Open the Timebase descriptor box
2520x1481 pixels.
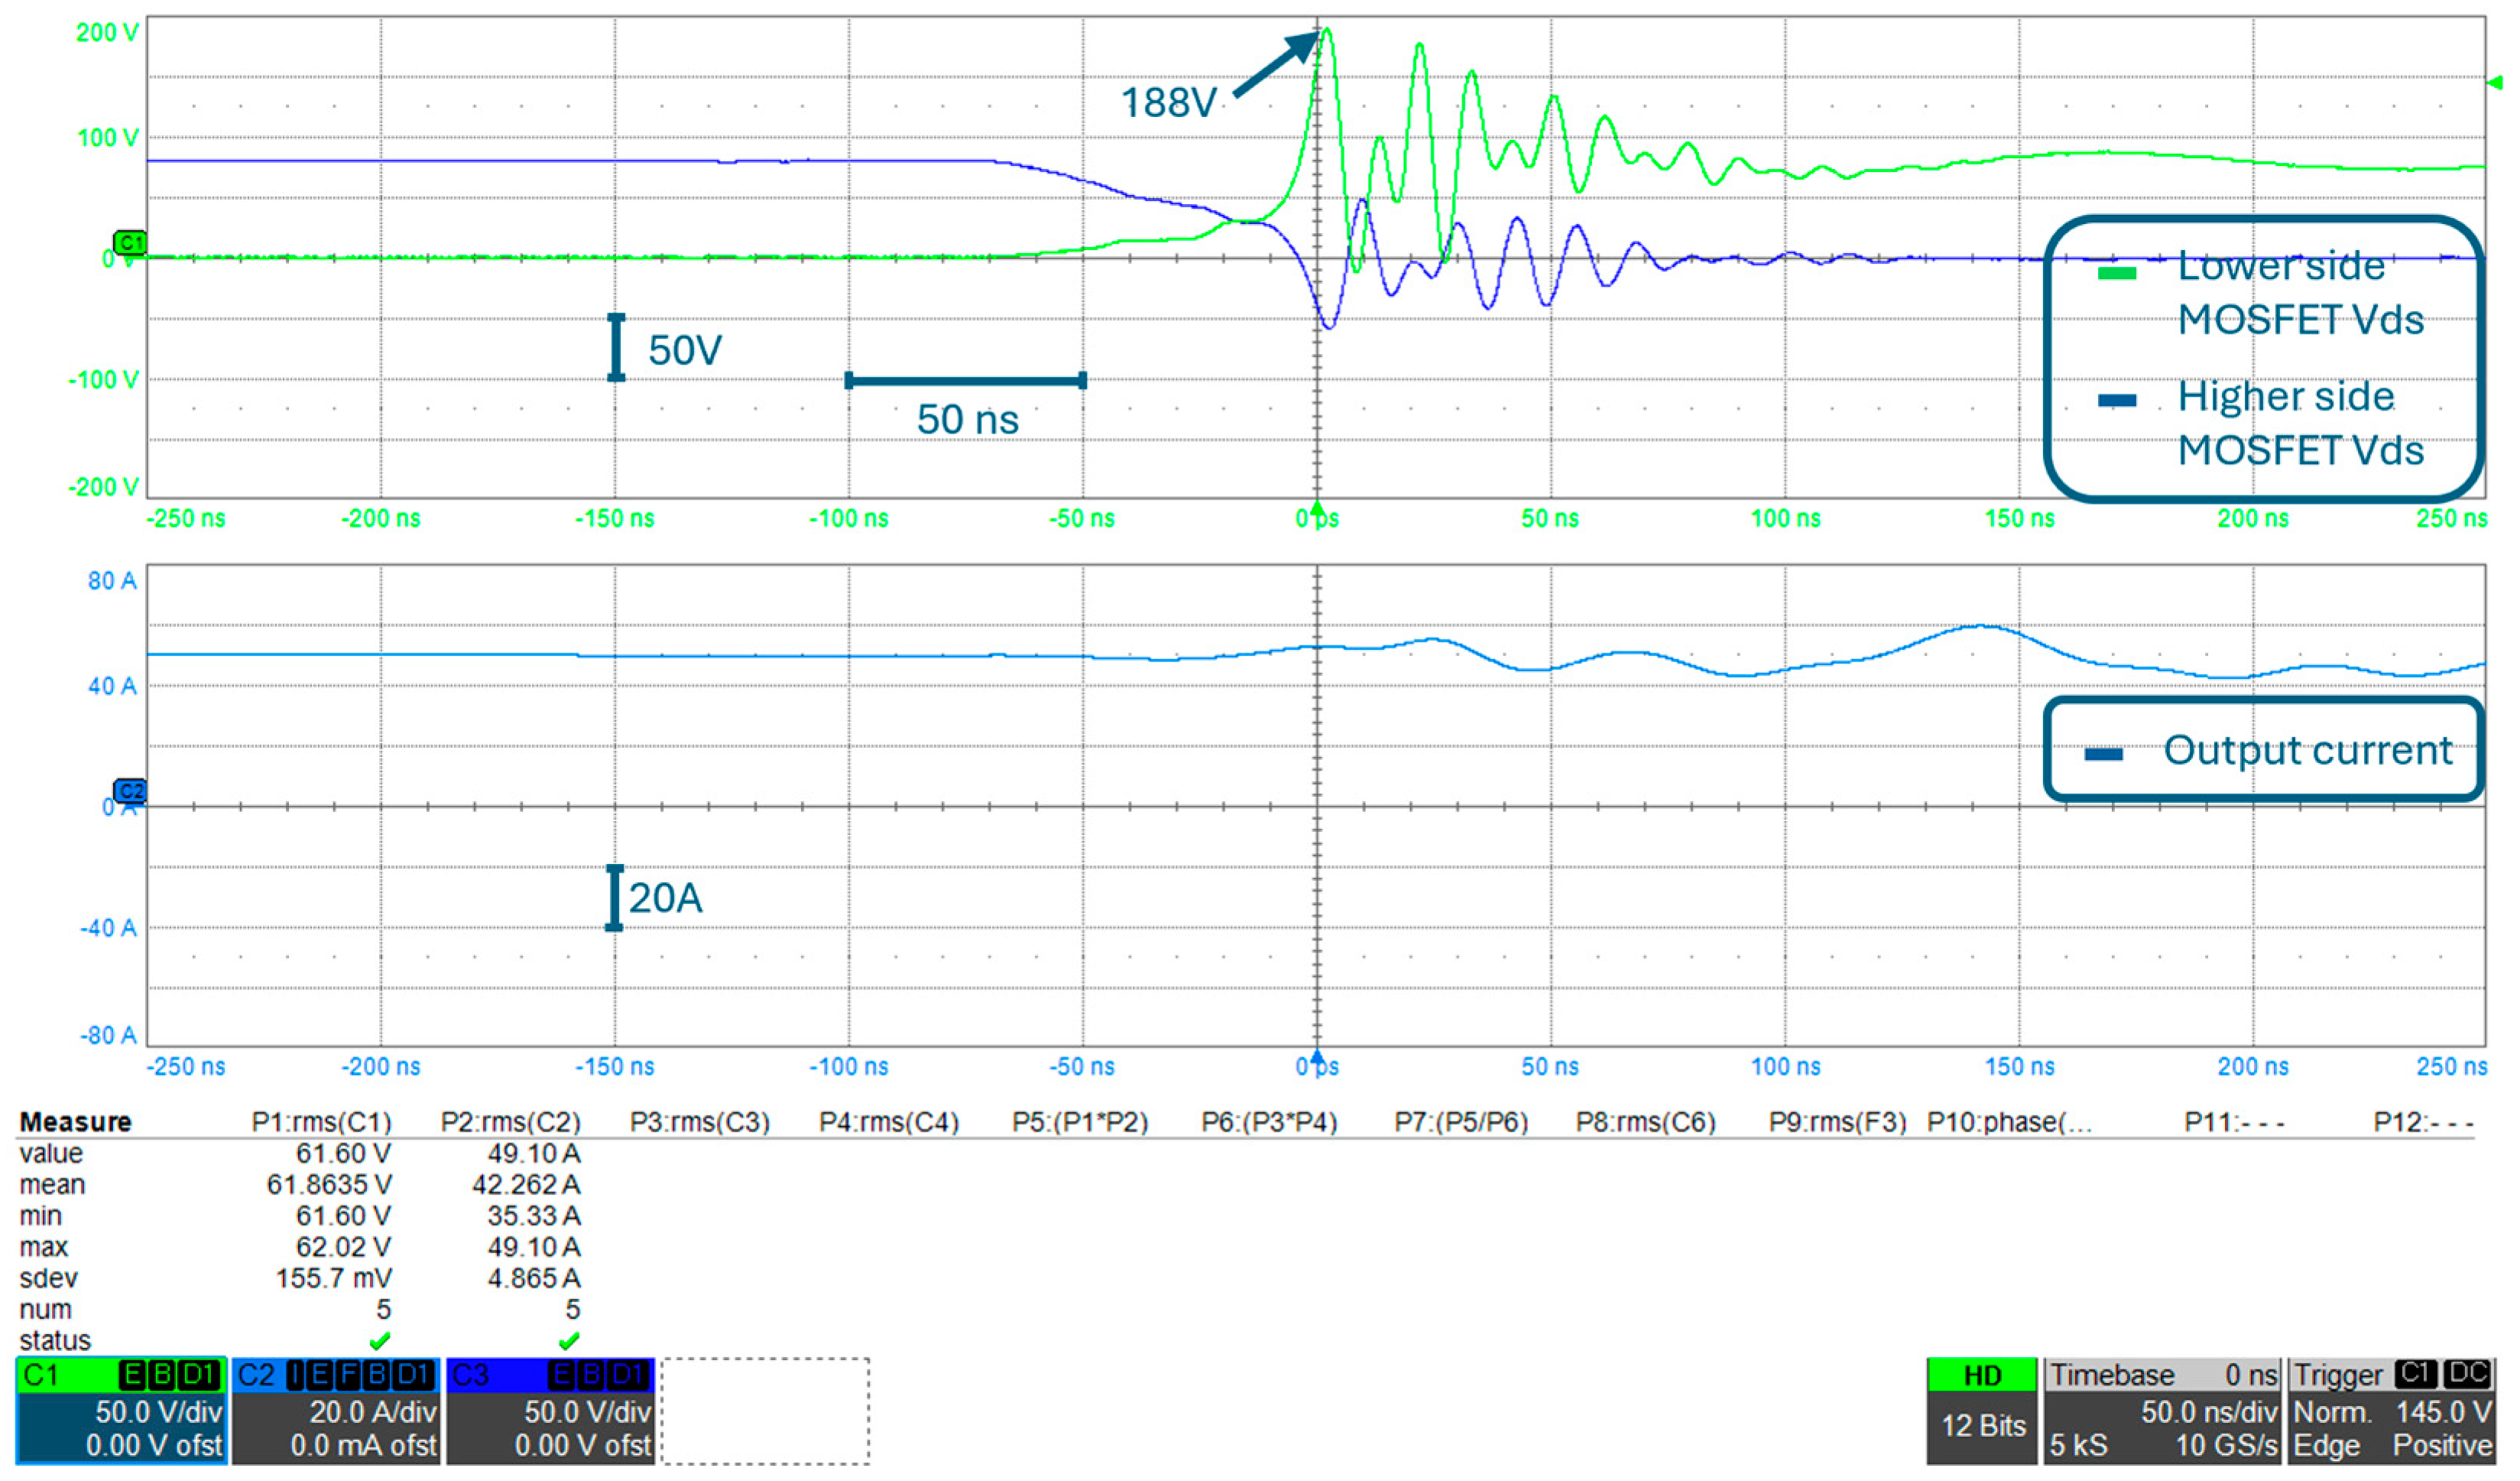coord(2162,1411)
